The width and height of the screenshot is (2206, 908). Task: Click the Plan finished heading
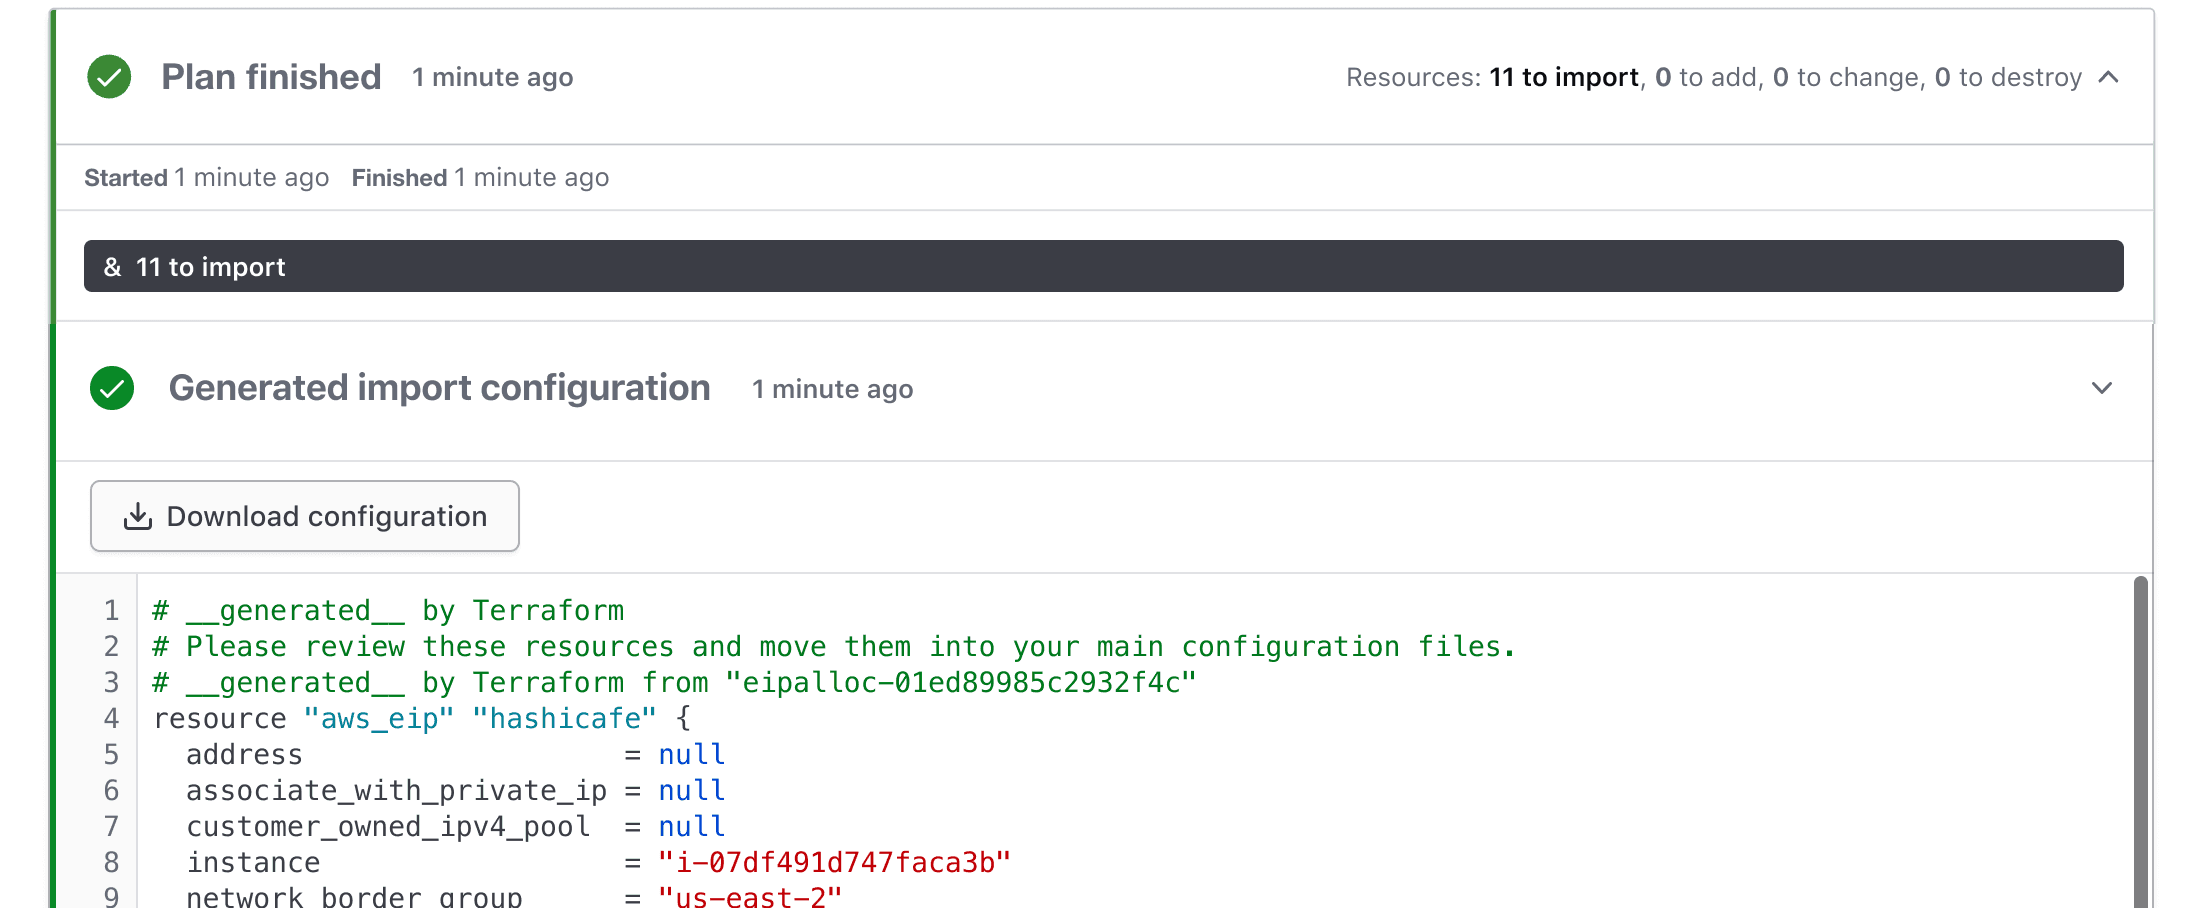[271, 77]
